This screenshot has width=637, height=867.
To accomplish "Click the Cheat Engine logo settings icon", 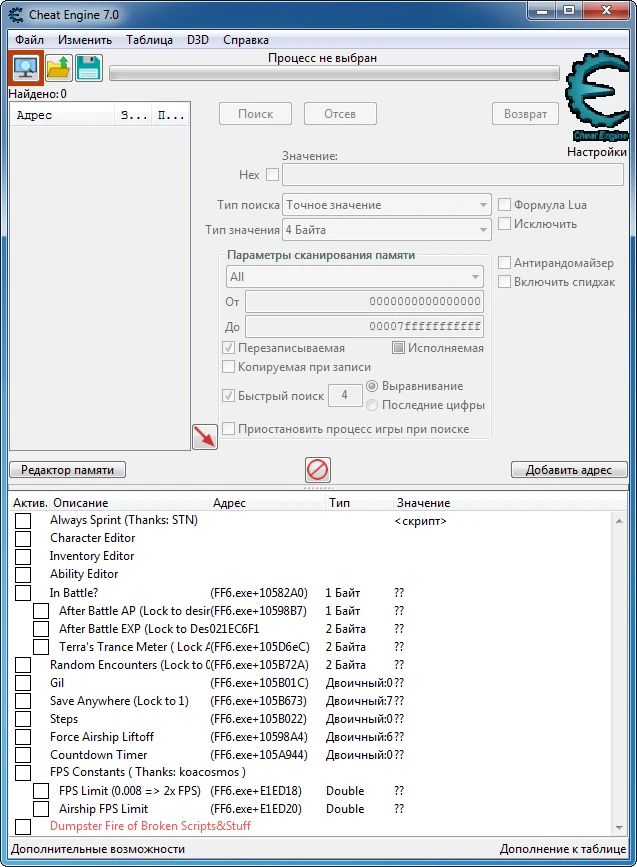I will coord(598,96).
